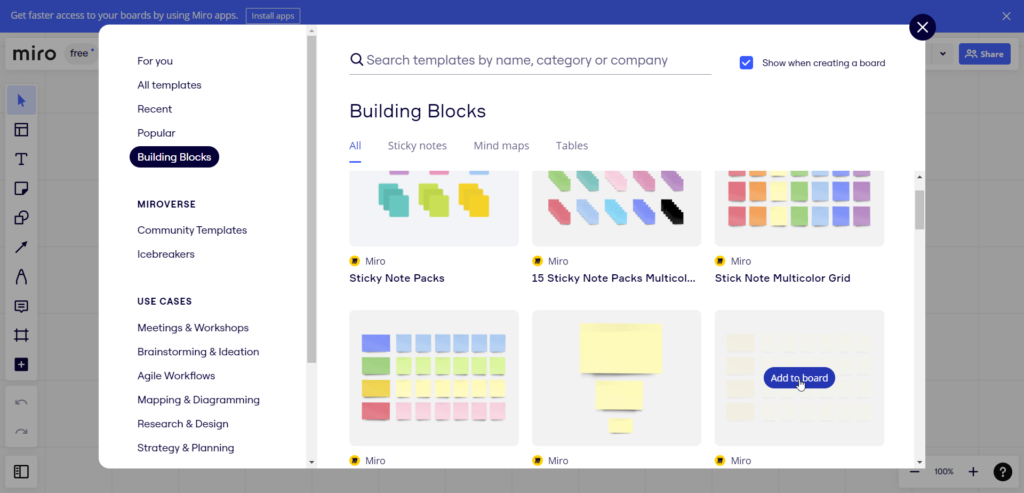The height and width of the screenshot is (493, 1024).
Task: Select the Connection line arrow tool
Action: tap(22, 247)
